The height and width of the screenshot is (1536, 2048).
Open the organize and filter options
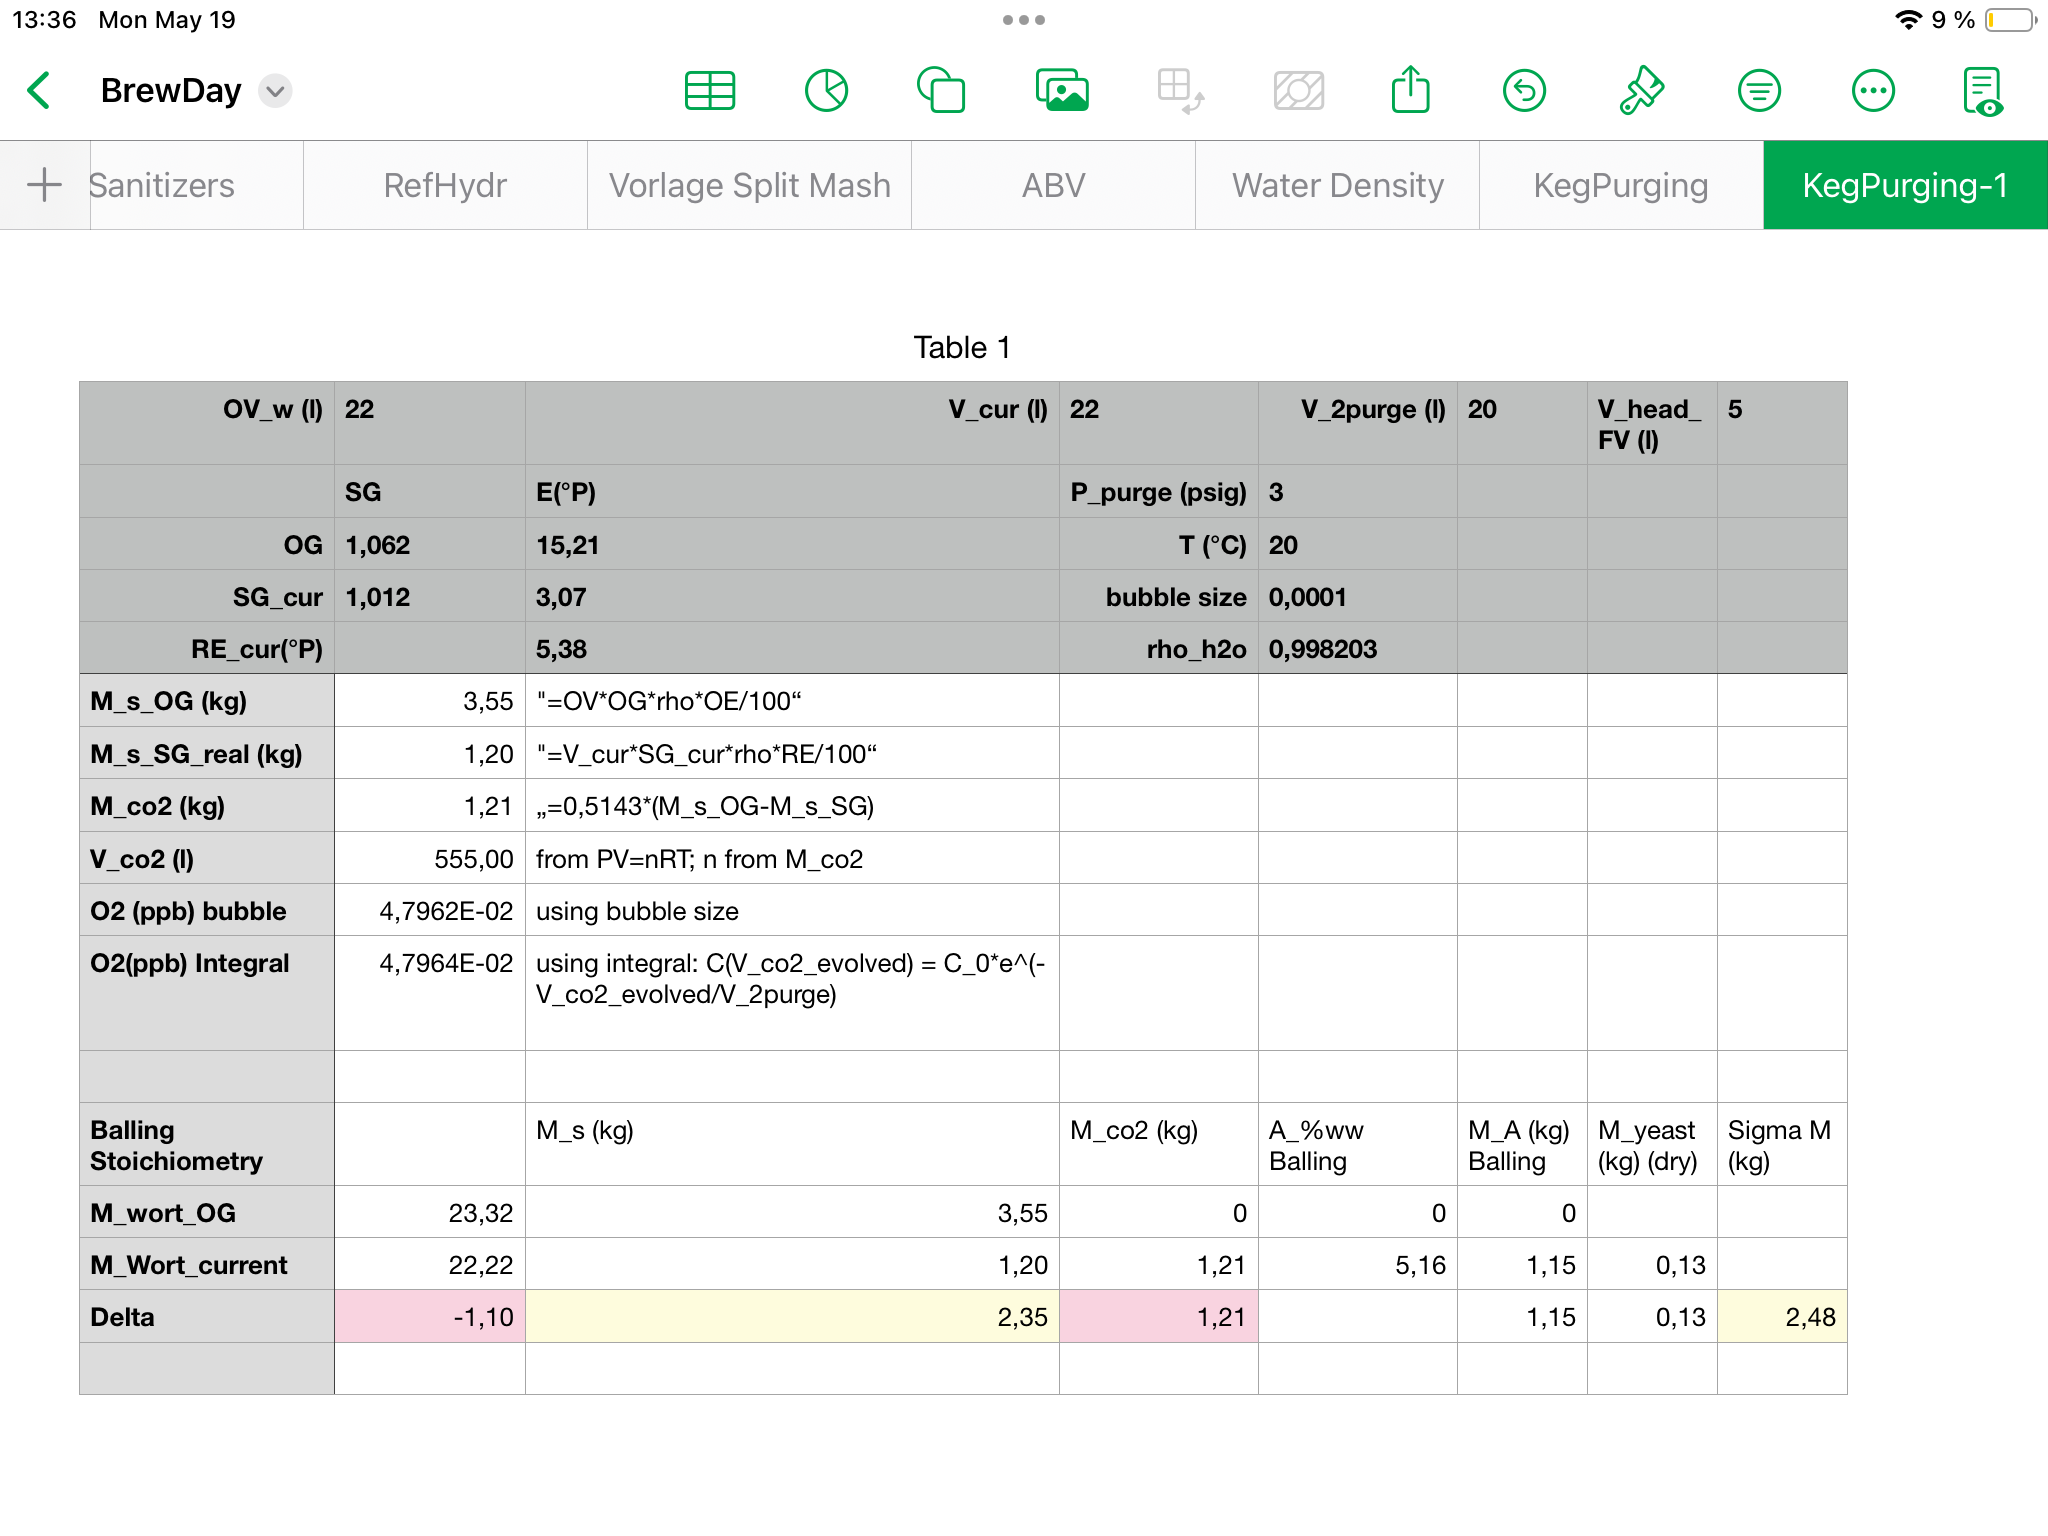(x=1759, y=91)
